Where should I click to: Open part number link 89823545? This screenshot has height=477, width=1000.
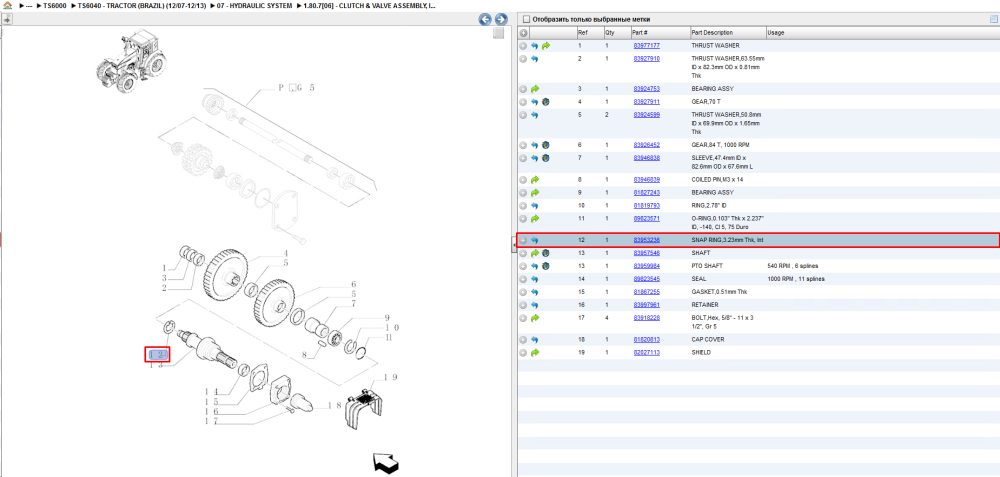click(646, 279)
